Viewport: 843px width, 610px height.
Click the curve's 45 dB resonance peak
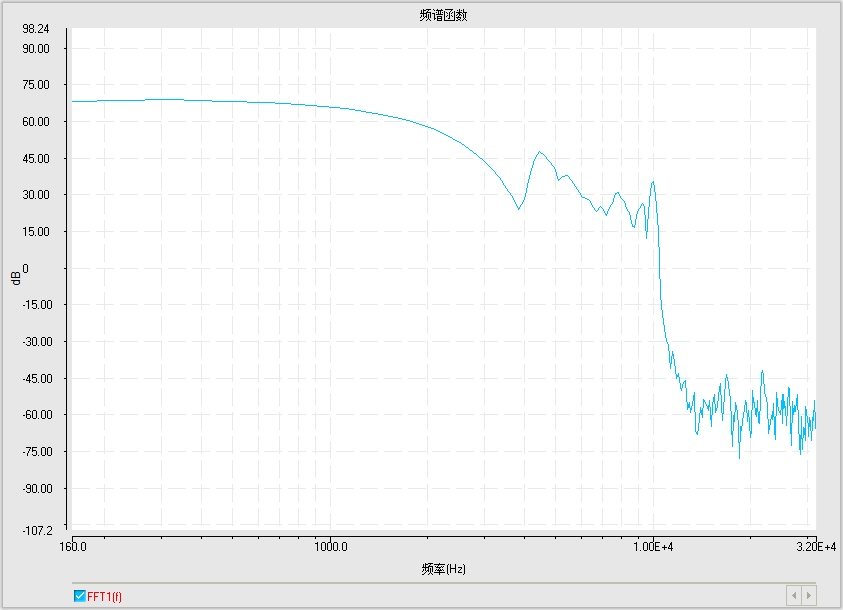(540, 152)
